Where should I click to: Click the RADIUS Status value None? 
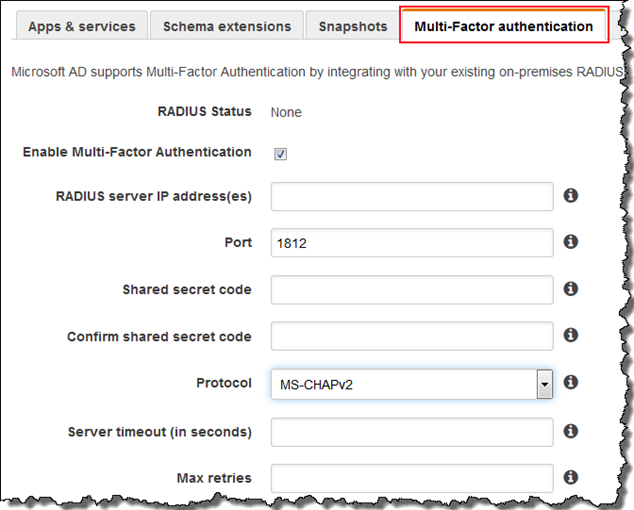(286, 112)
